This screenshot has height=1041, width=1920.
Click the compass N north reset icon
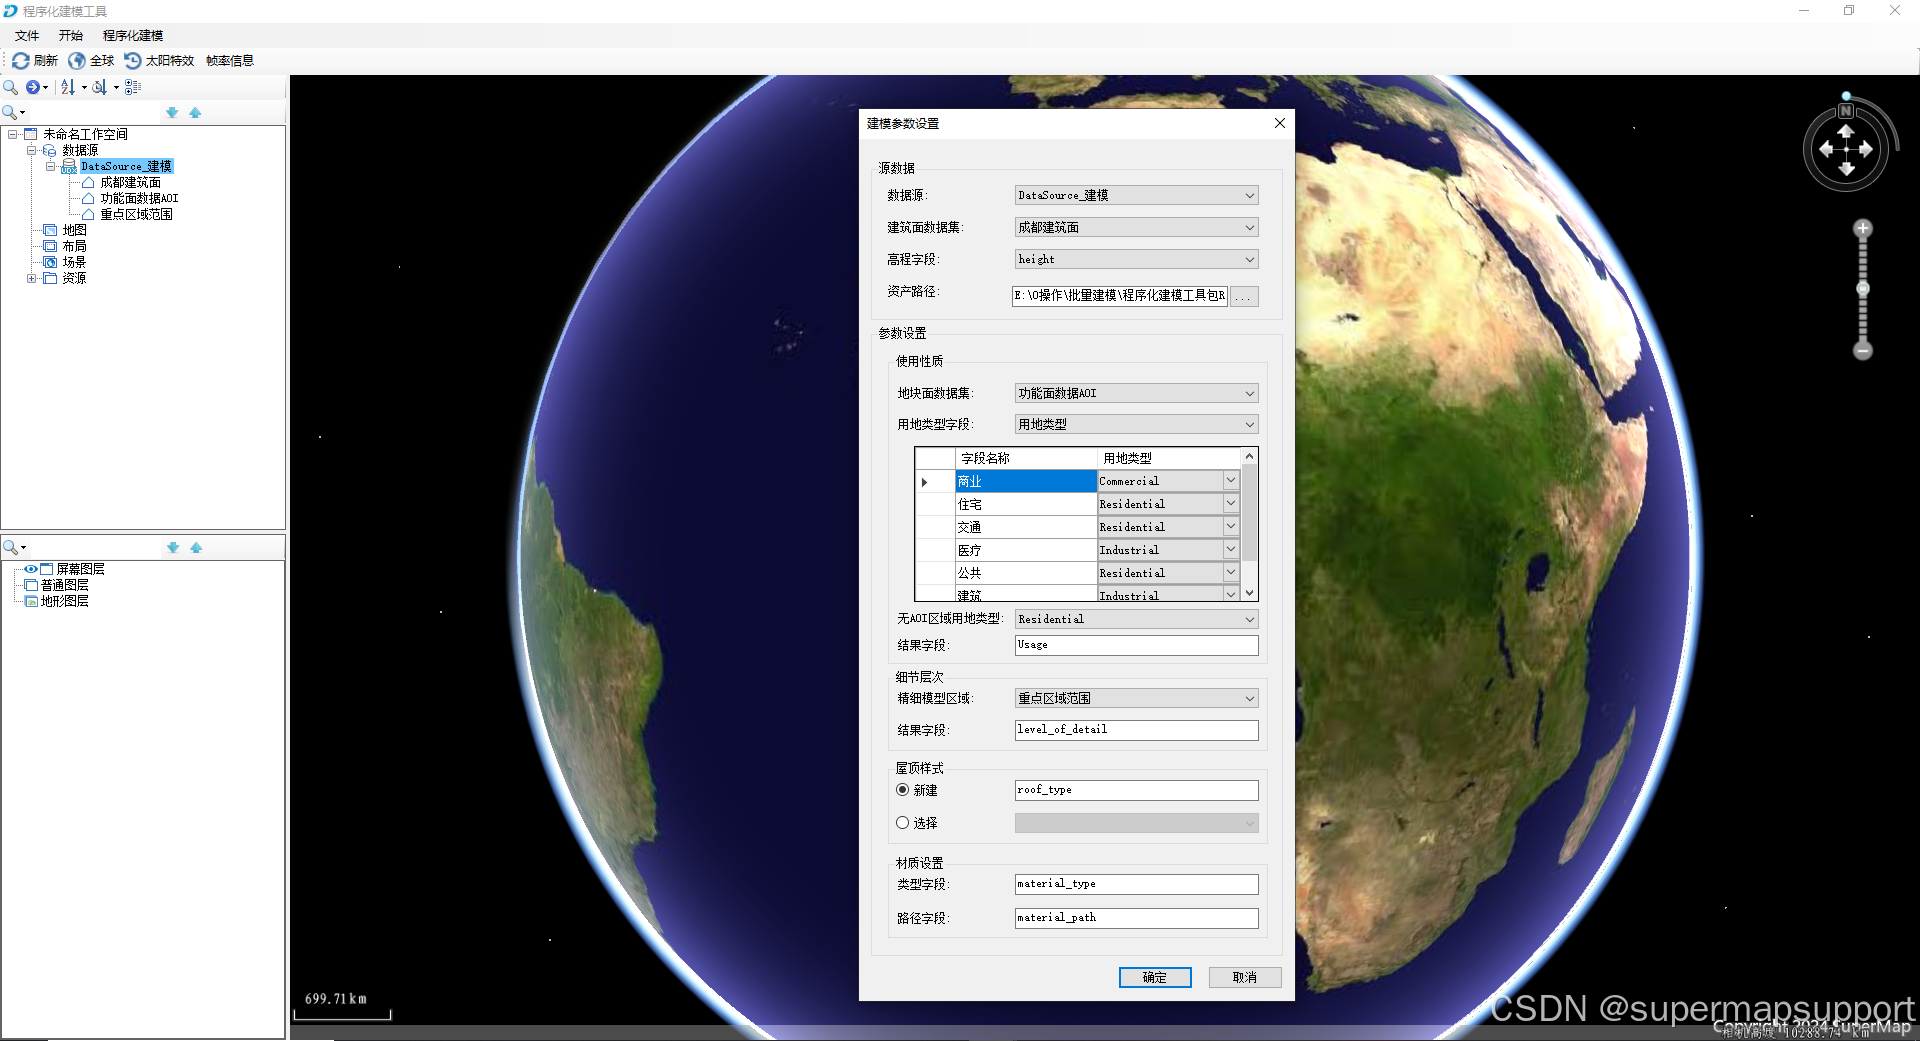point(1846,111)
